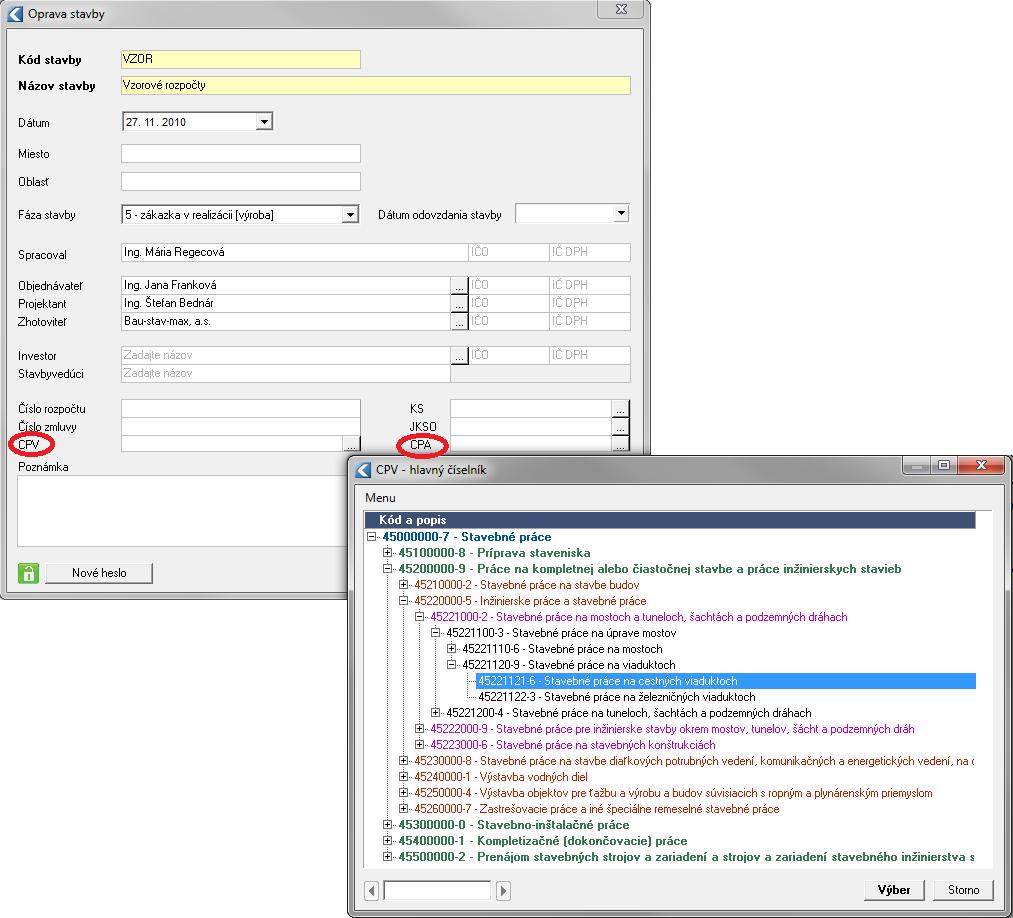Click the Spracoval field Ing. Mária Regecová
This screenshot has width=1013, height=918.
click(294, 253)
